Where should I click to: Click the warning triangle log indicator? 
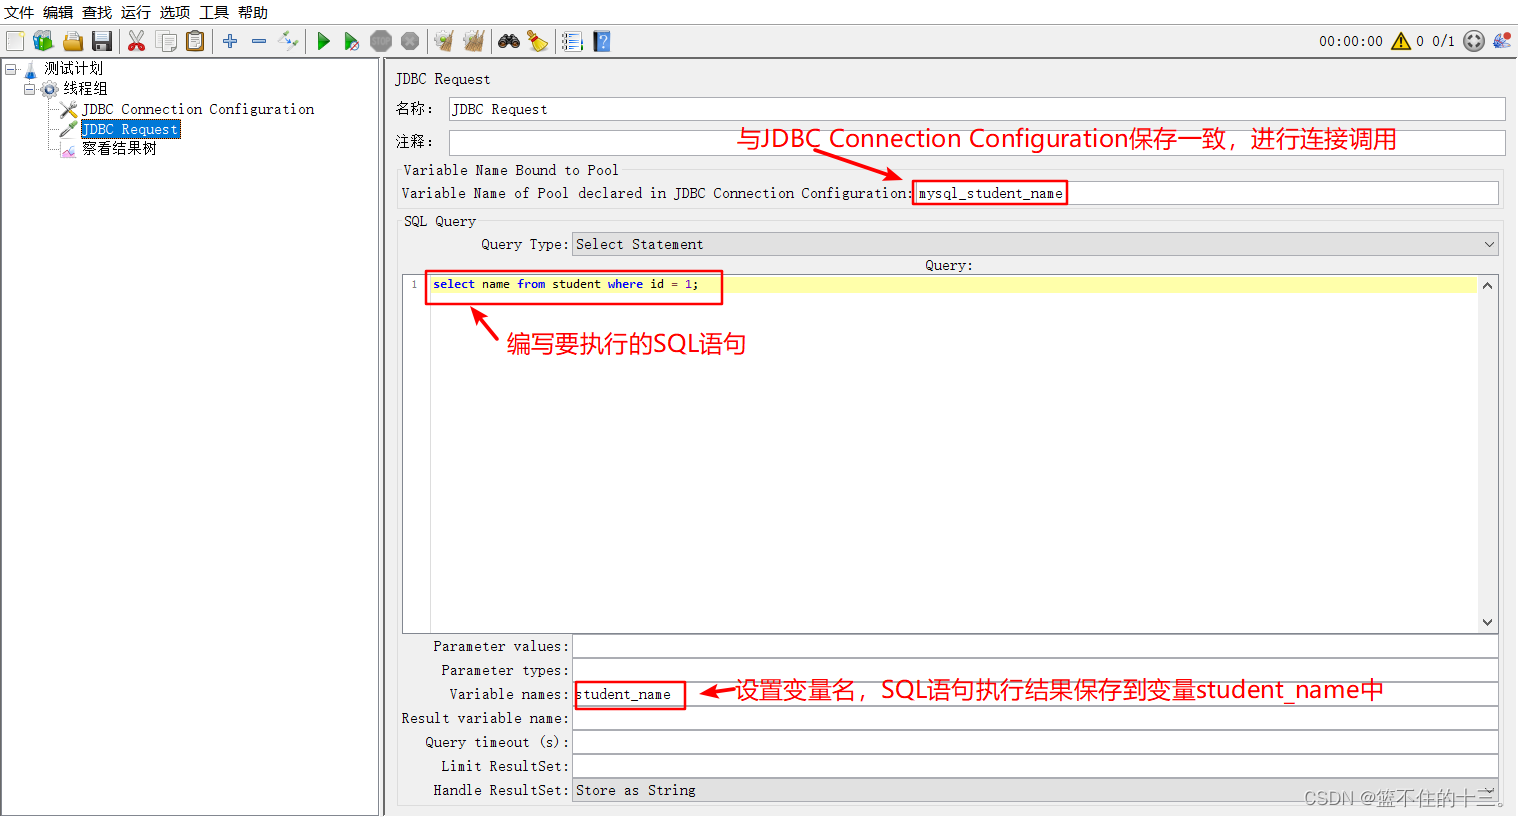click(1401, 41)
